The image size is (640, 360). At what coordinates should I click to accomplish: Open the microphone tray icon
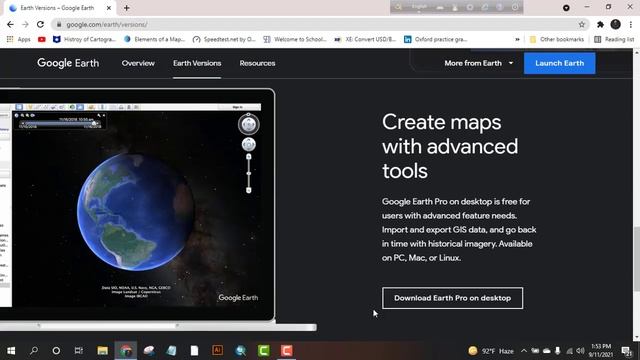point(558,351)
